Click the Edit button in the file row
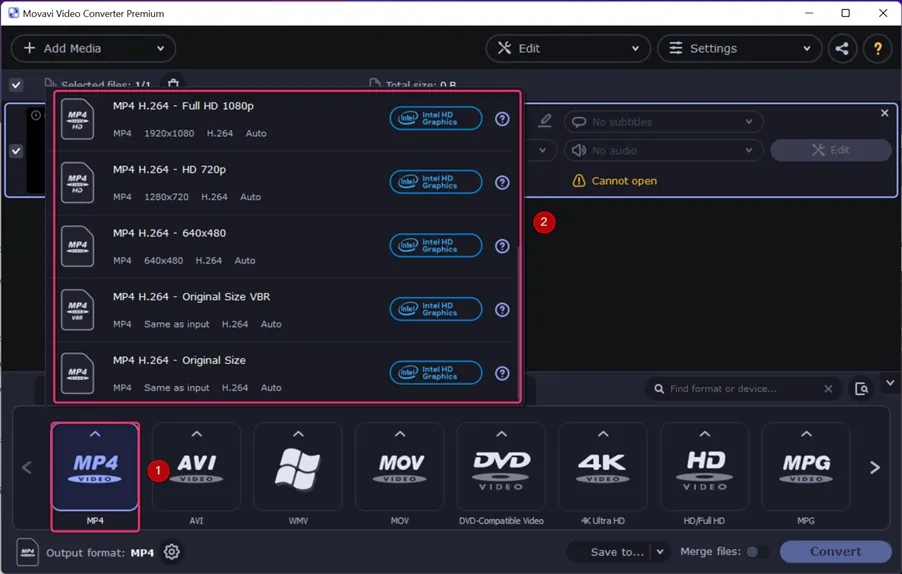This screenshot has width=902, height=574. 831,150
